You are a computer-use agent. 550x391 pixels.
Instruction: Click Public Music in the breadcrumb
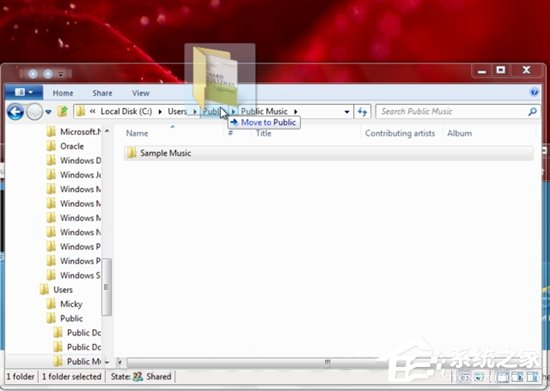[x=264, y=112]
